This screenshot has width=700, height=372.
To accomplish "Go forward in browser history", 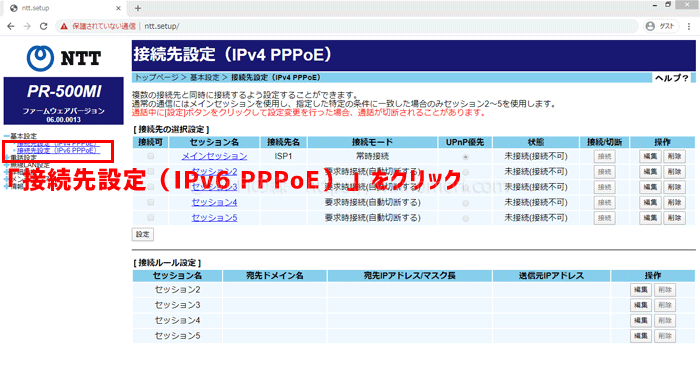I will [27, 26].
